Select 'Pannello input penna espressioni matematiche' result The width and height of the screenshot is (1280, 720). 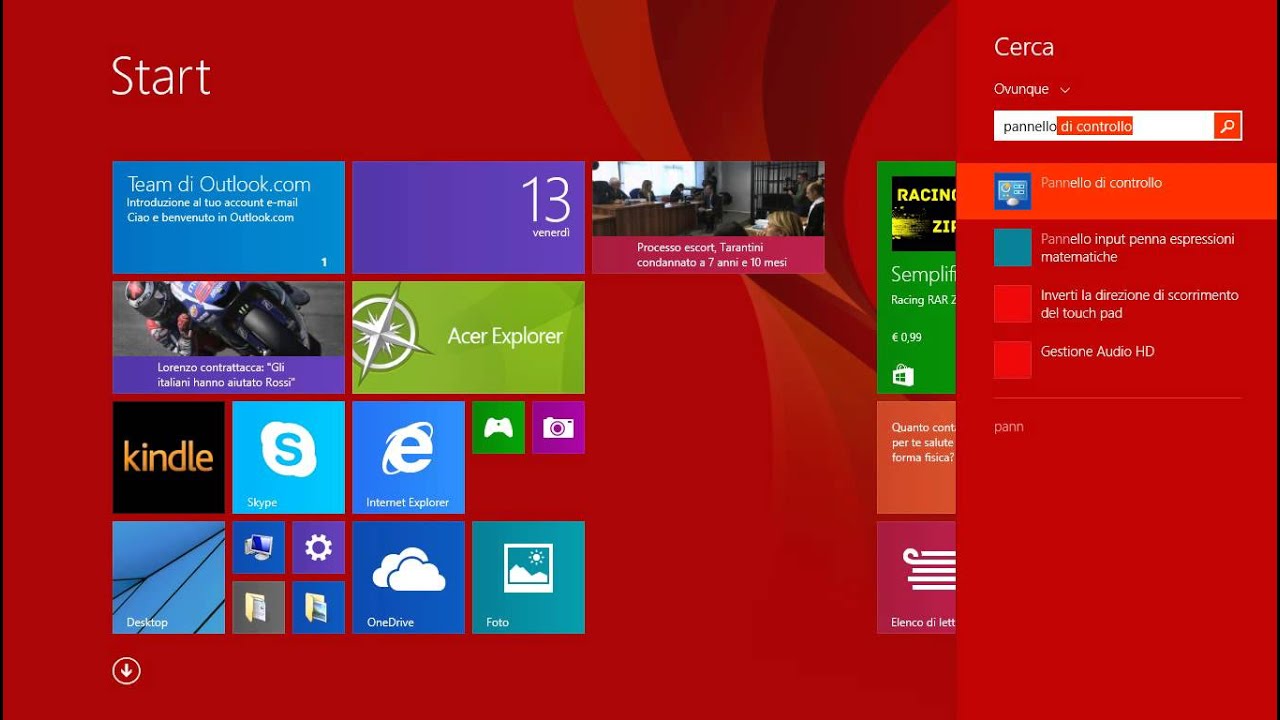[1138, 248]
